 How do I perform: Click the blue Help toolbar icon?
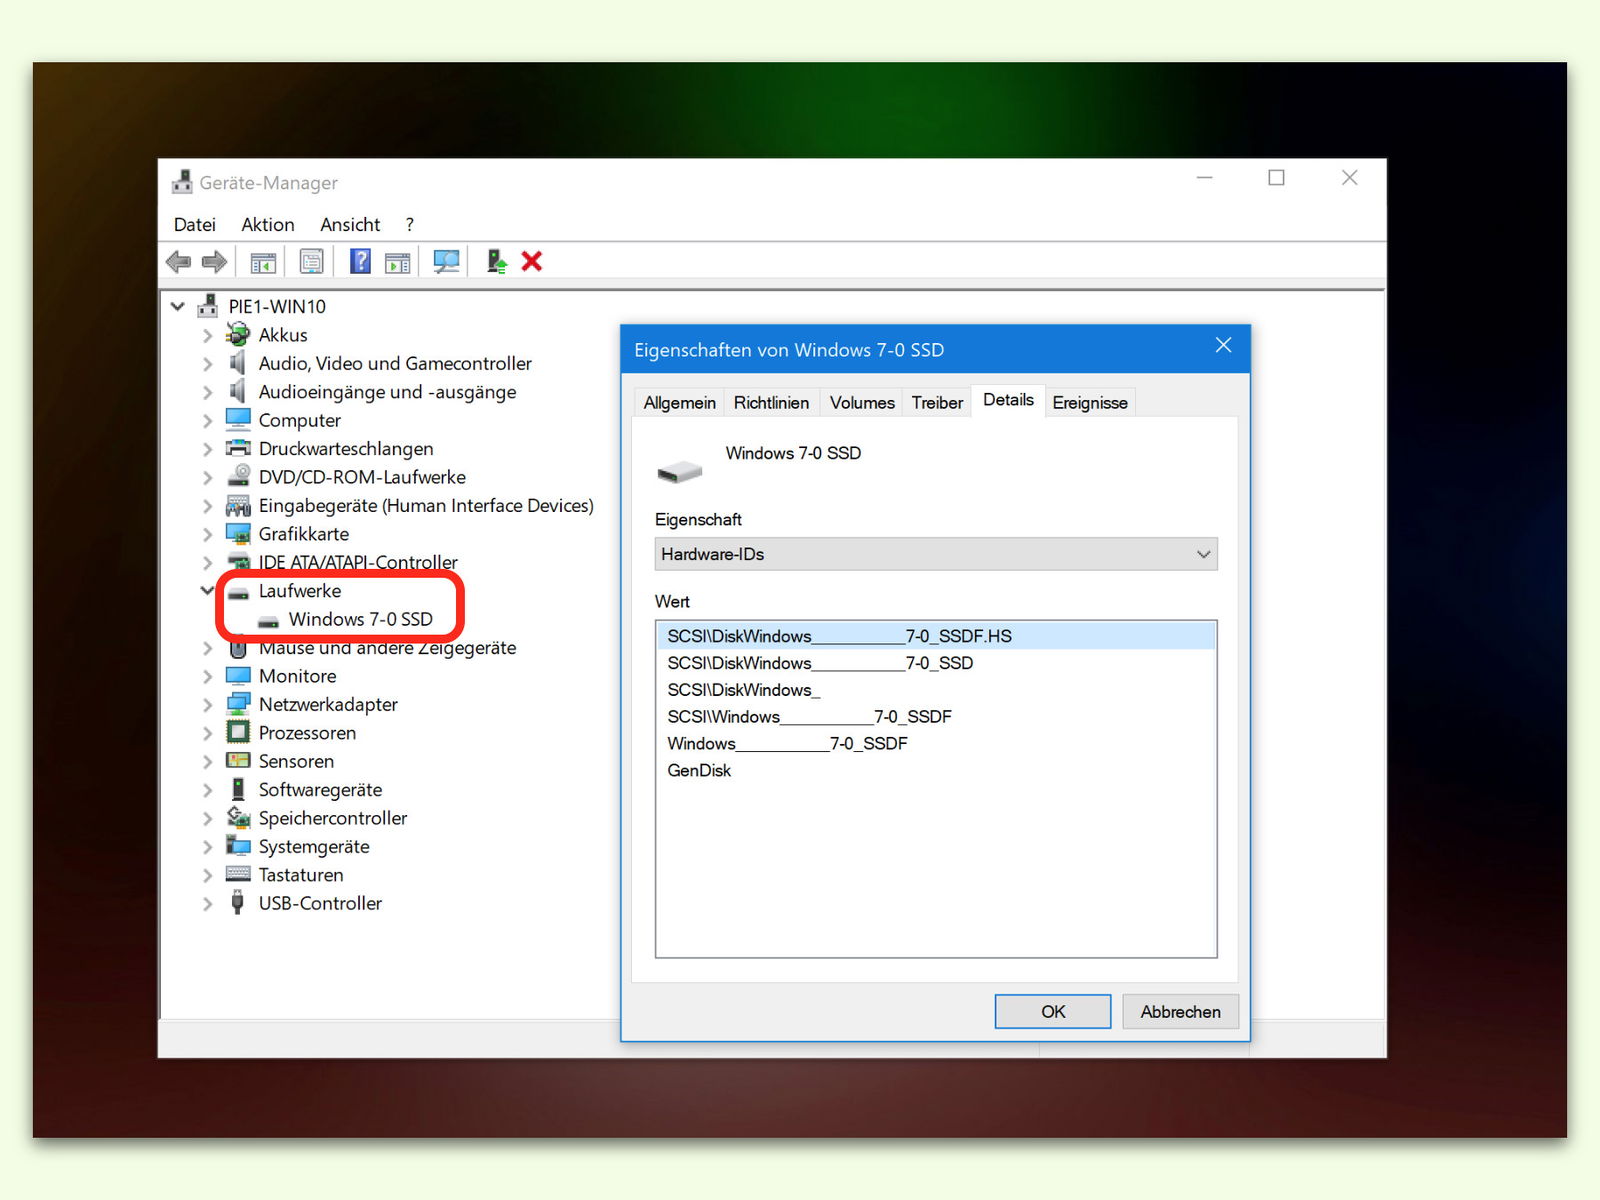tap(360, 262)
